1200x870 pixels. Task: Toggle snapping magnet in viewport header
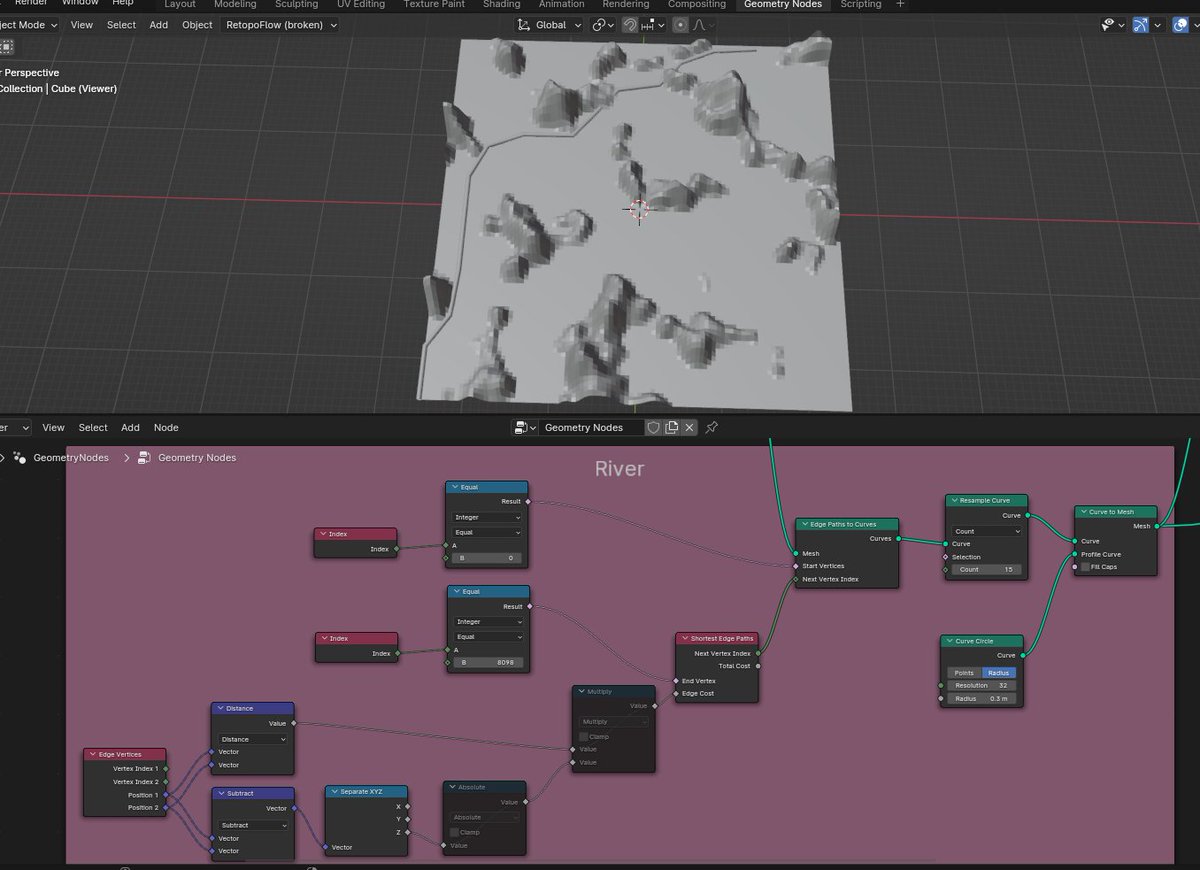(x=630, y=25)
